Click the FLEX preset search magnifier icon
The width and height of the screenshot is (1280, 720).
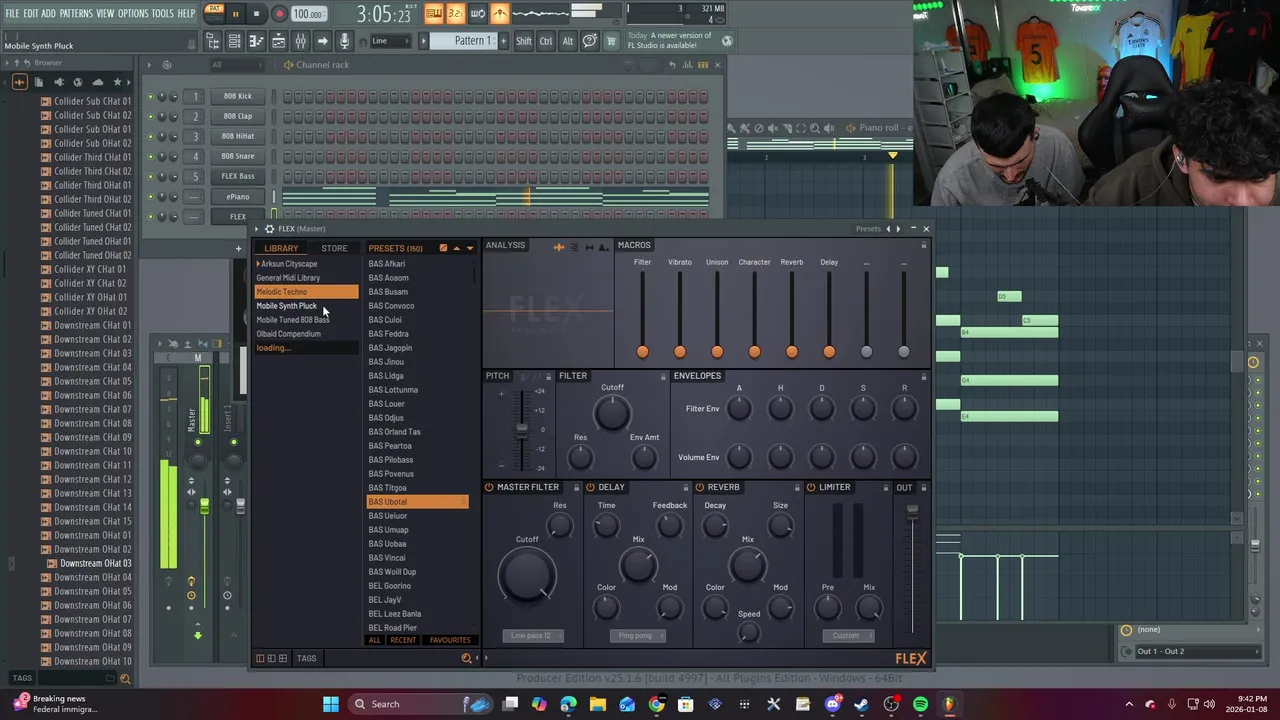466,658
